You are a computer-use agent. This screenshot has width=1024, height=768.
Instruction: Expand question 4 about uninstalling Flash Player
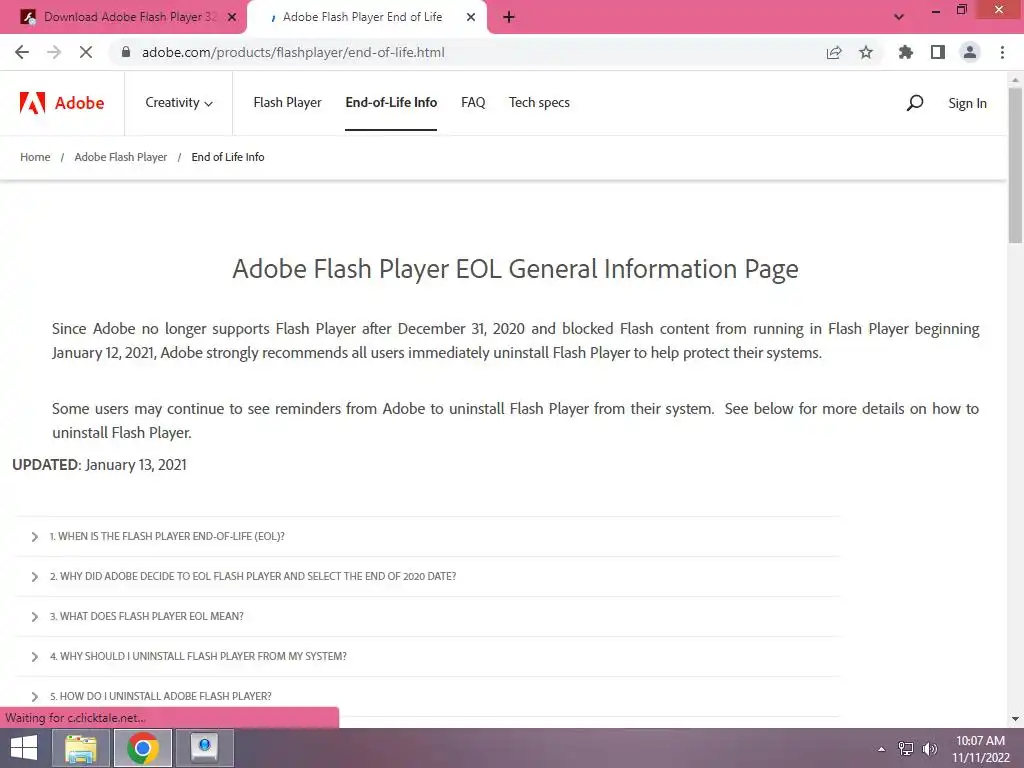point(198,657)
